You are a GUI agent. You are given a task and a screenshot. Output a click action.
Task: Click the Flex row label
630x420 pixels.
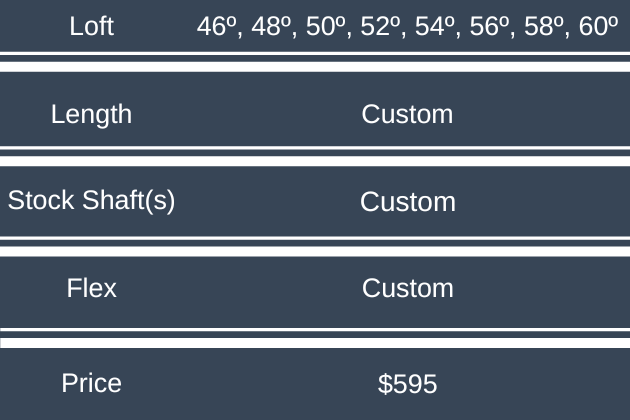point(91,289)
